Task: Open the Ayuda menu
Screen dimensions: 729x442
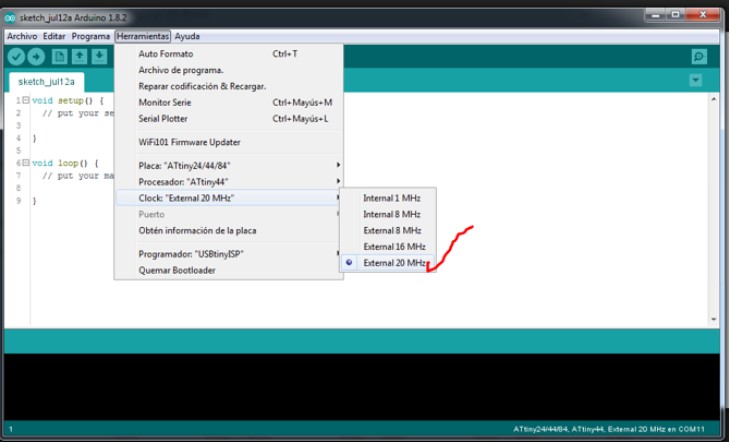Action: pos(187,36)
